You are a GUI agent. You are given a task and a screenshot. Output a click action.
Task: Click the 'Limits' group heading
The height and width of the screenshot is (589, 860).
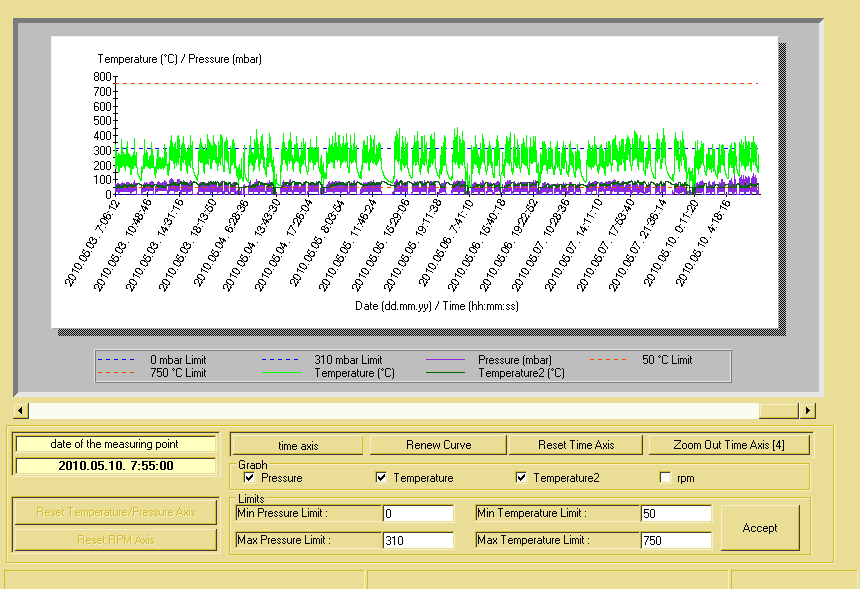(251, 499)
